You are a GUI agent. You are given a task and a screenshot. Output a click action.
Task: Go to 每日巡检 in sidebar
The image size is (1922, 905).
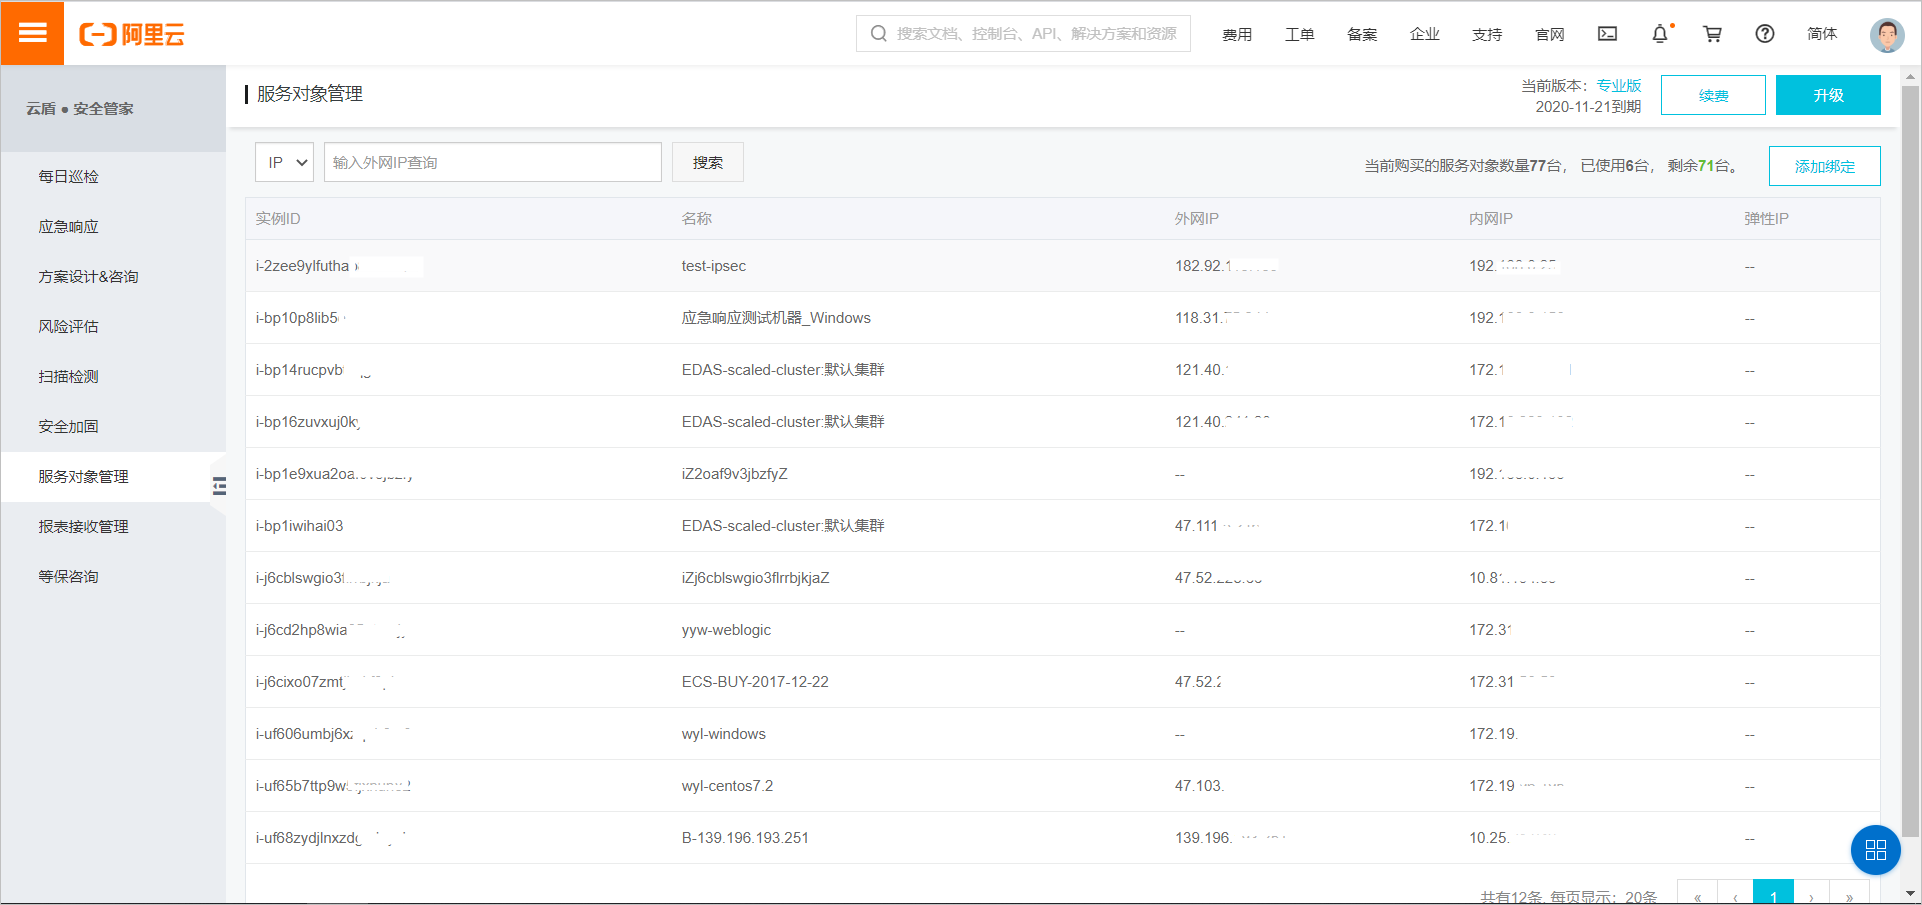113,176
